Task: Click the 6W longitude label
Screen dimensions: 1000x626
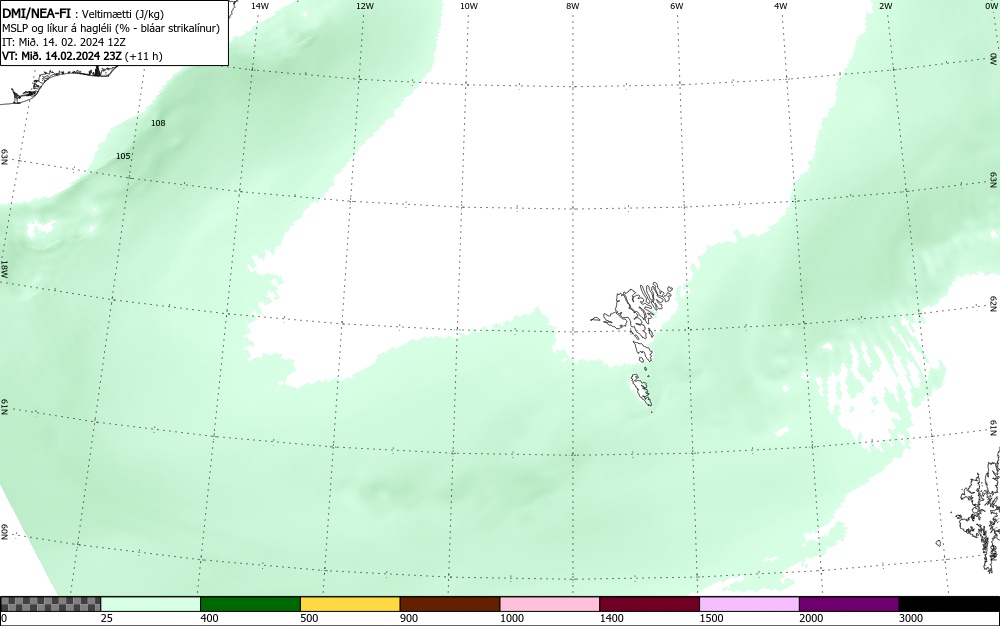Action: (x=677, y=6)
